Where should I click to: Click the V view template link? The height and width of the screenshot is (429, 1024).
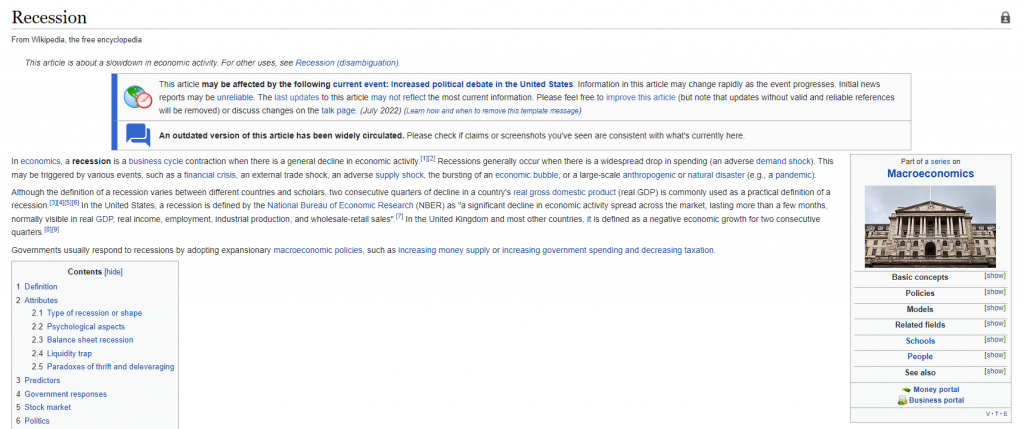coord(988,415)
